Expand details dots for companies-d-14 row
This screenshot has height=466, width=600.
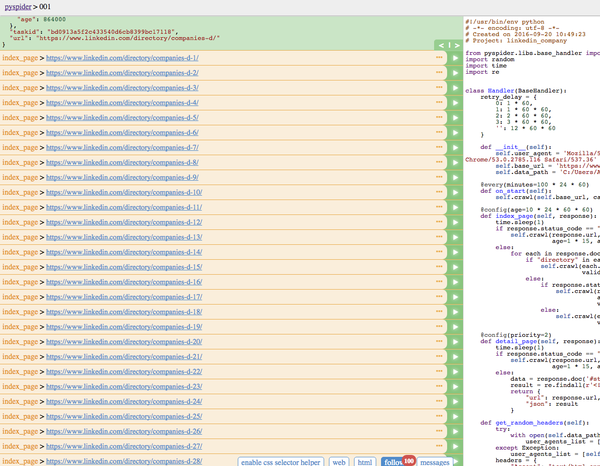coord(439,251)
